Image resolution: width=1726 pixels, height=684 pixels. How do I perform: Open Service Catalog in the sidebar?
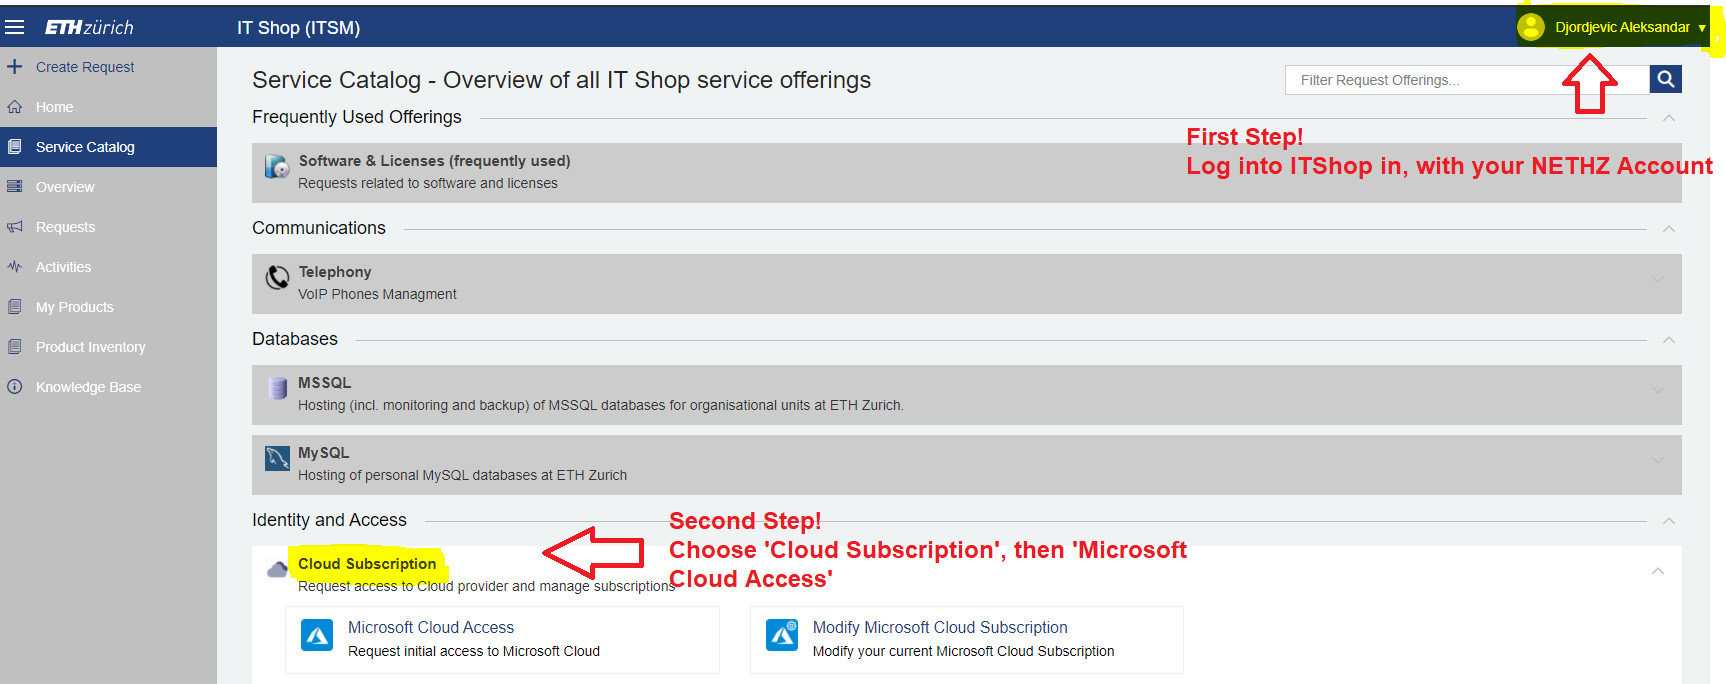pos(108,147)
